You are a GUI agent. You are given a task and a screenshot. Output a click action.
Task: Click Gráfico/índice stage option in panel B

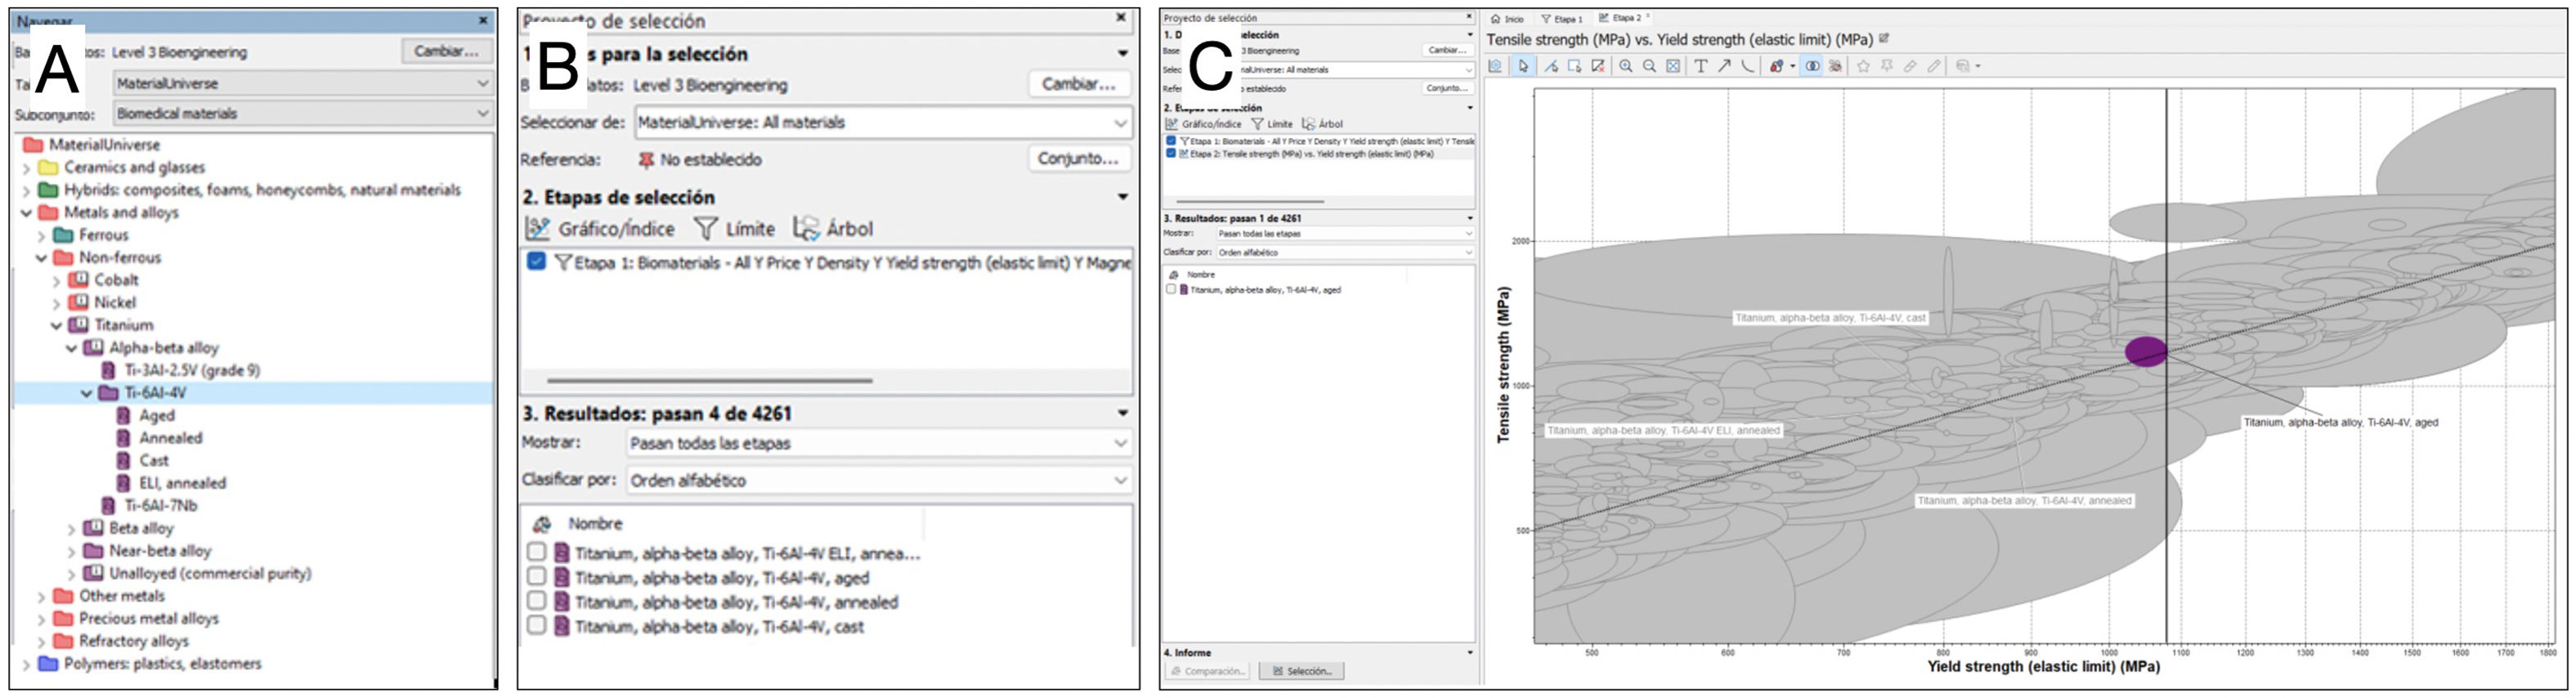(601, 229)
